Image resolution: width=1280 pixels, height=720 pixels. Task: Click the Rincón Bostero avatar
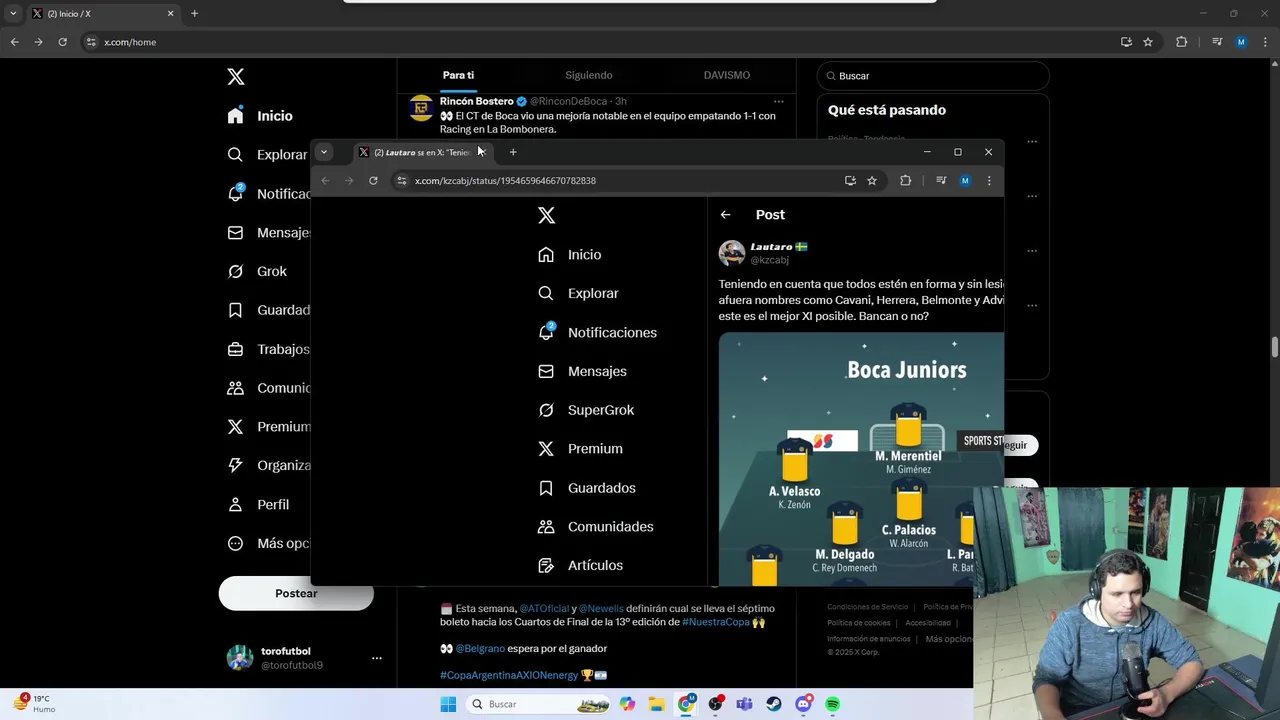(x=421, y=107)
